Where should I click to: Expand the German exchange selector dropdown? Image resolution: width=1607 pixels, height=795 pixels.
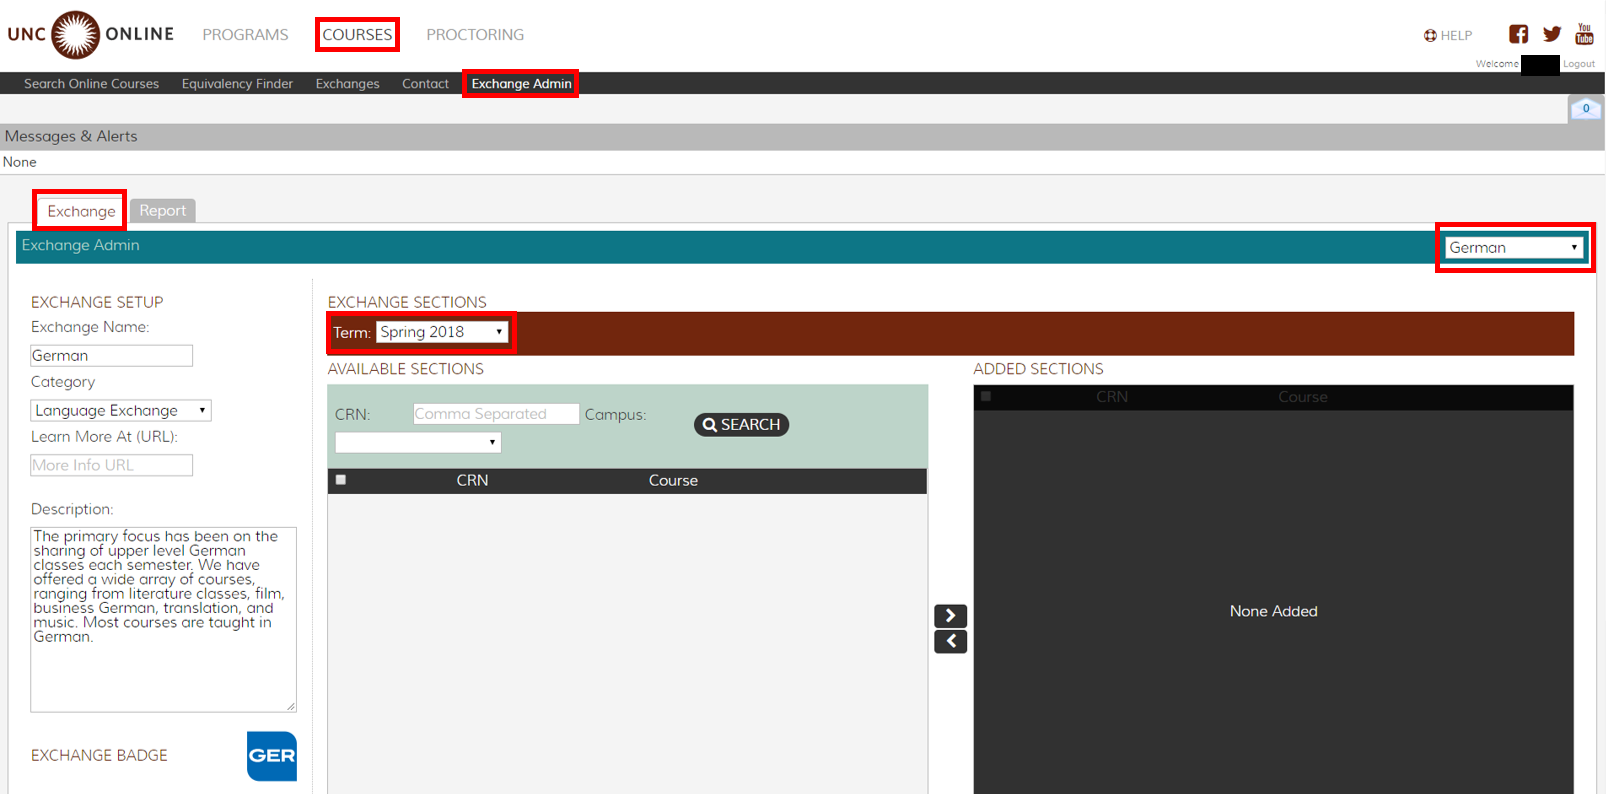coord(1513,248)
